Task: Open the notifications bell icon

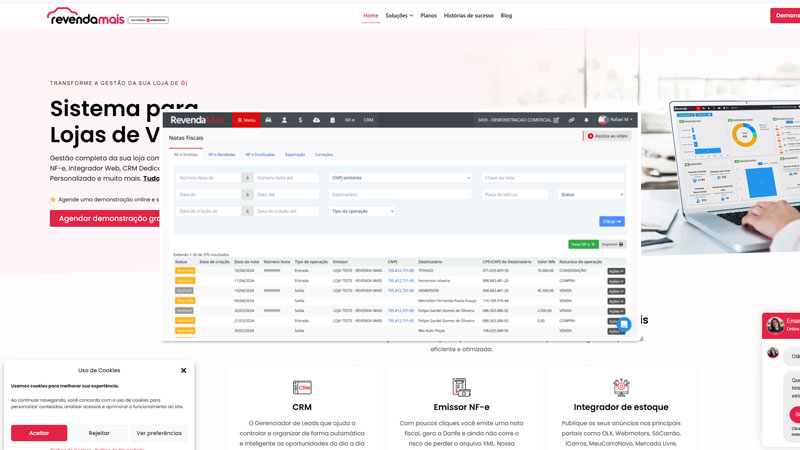Action: click(586, 120)
